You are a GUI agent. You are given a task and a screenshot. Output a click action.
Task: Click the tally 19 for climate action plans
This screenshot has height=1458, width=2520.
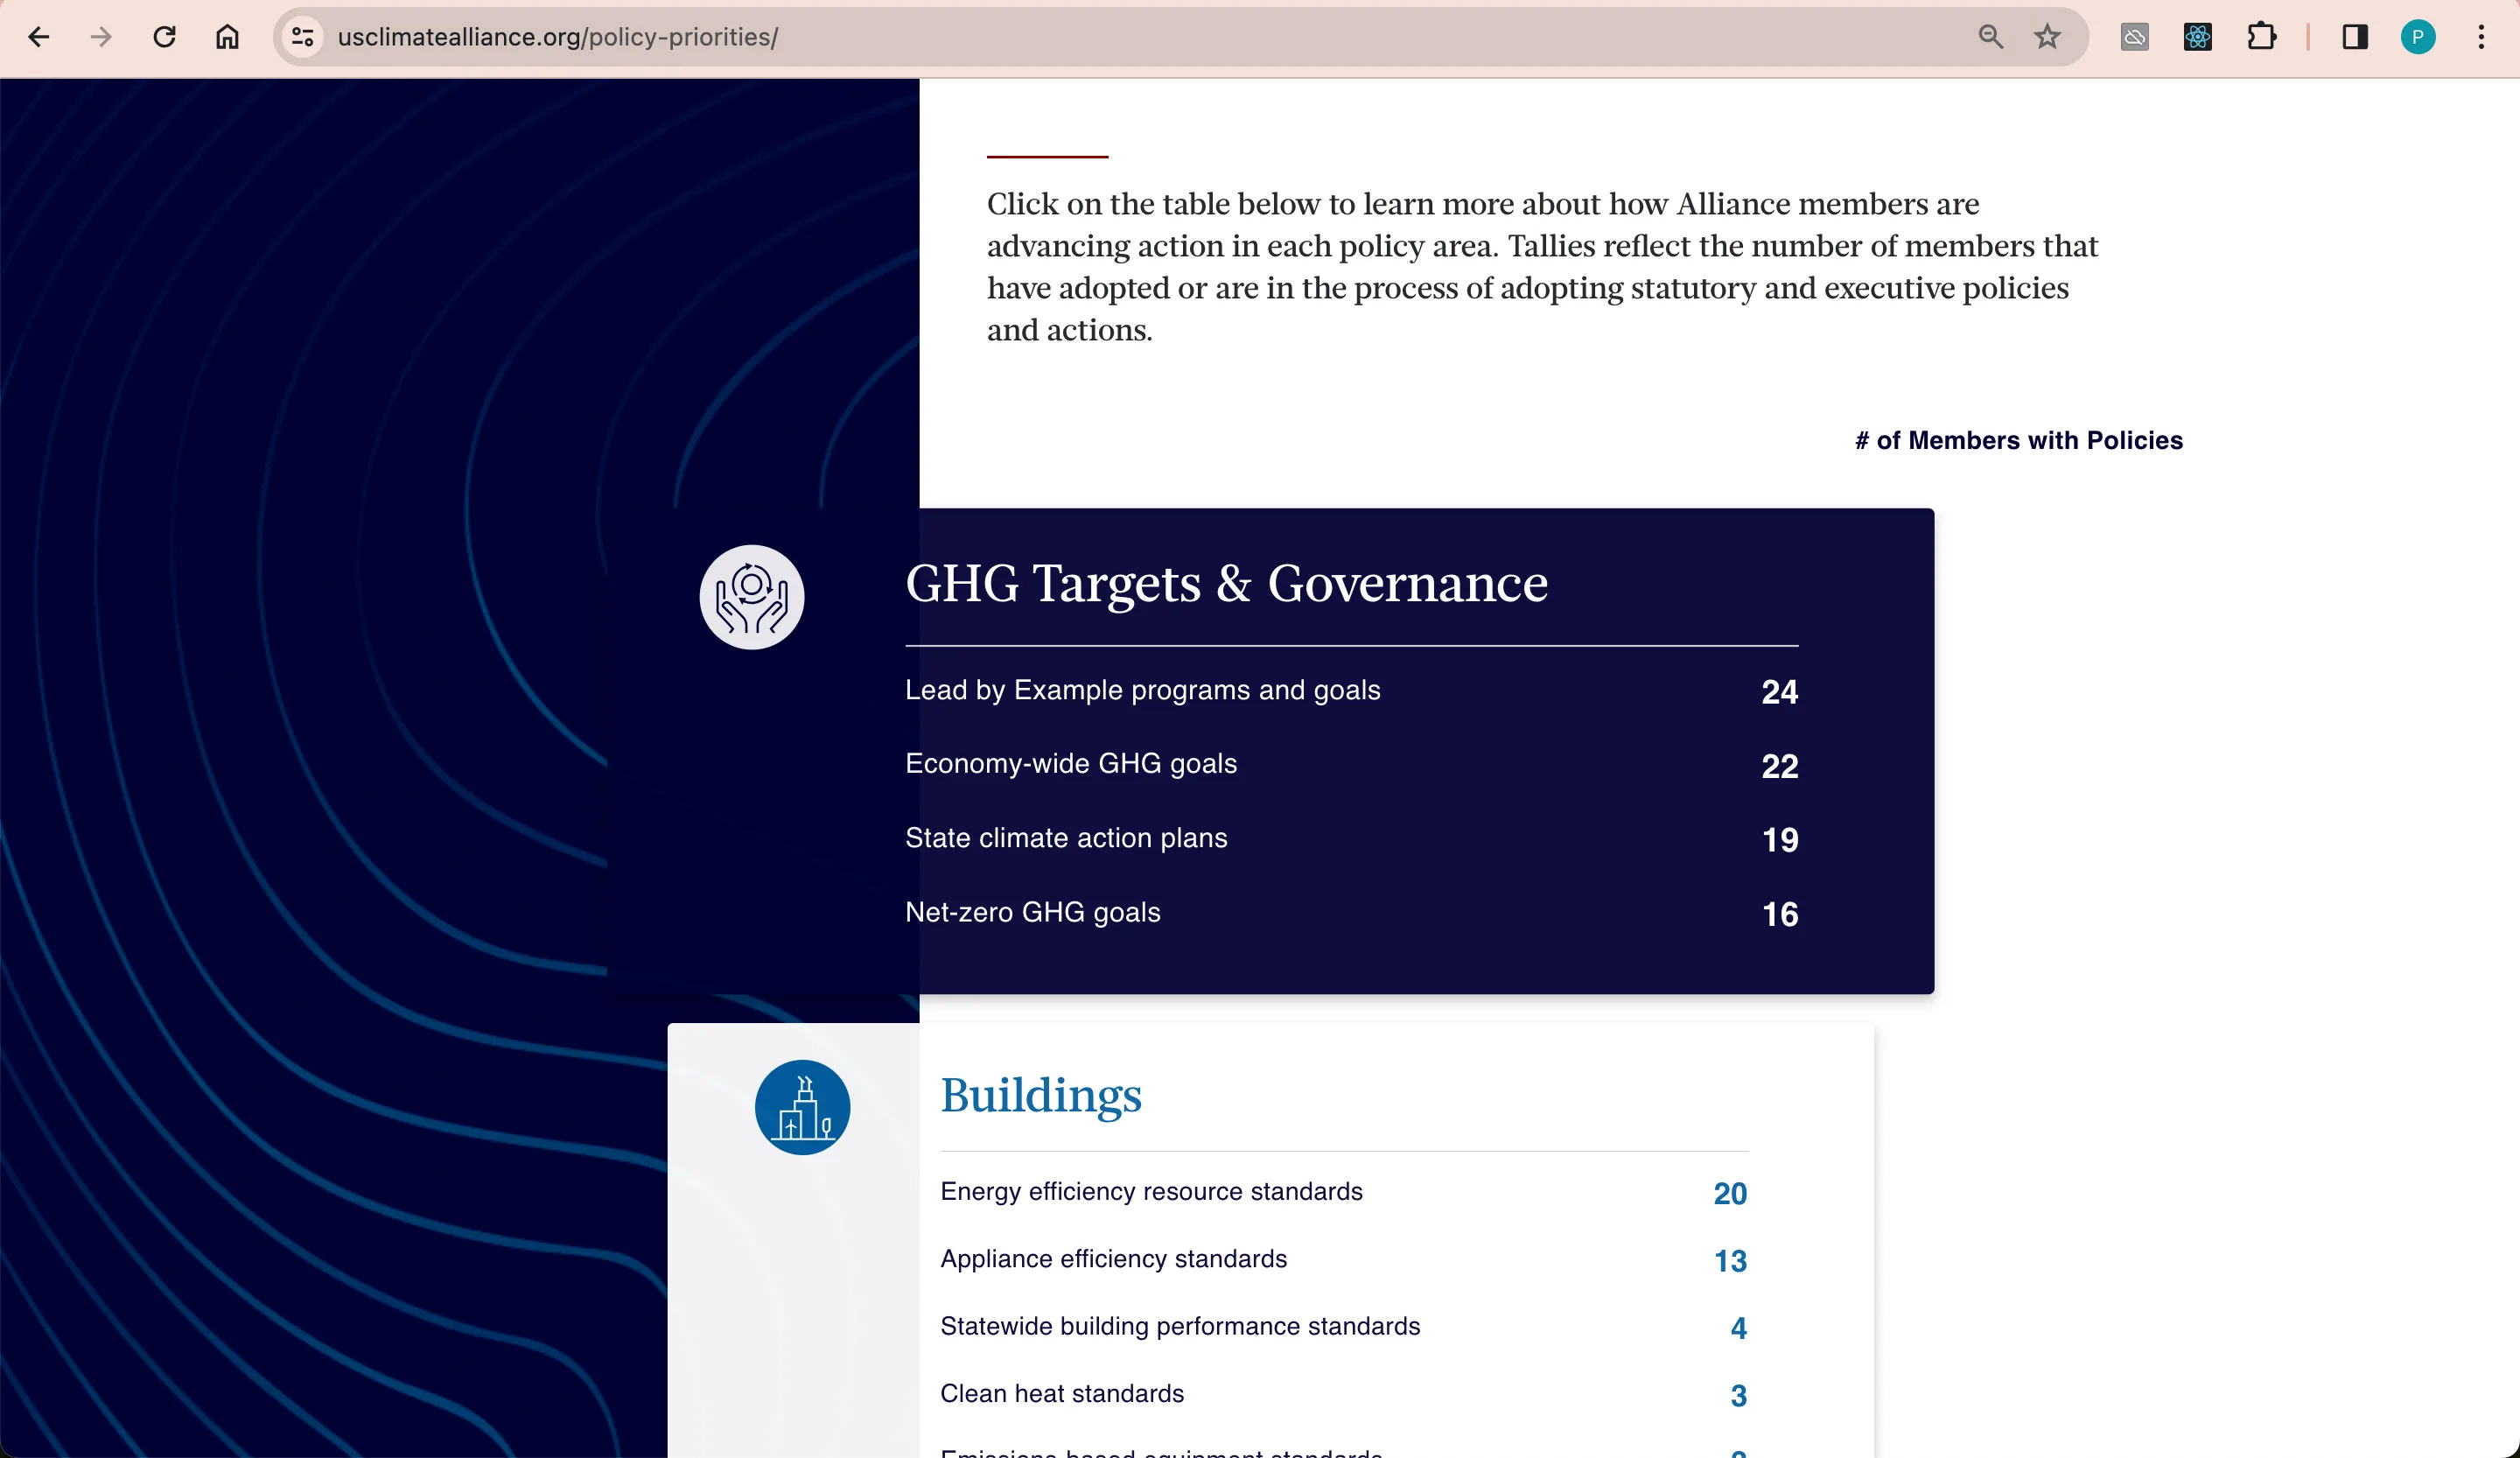tap(1779, 840)
